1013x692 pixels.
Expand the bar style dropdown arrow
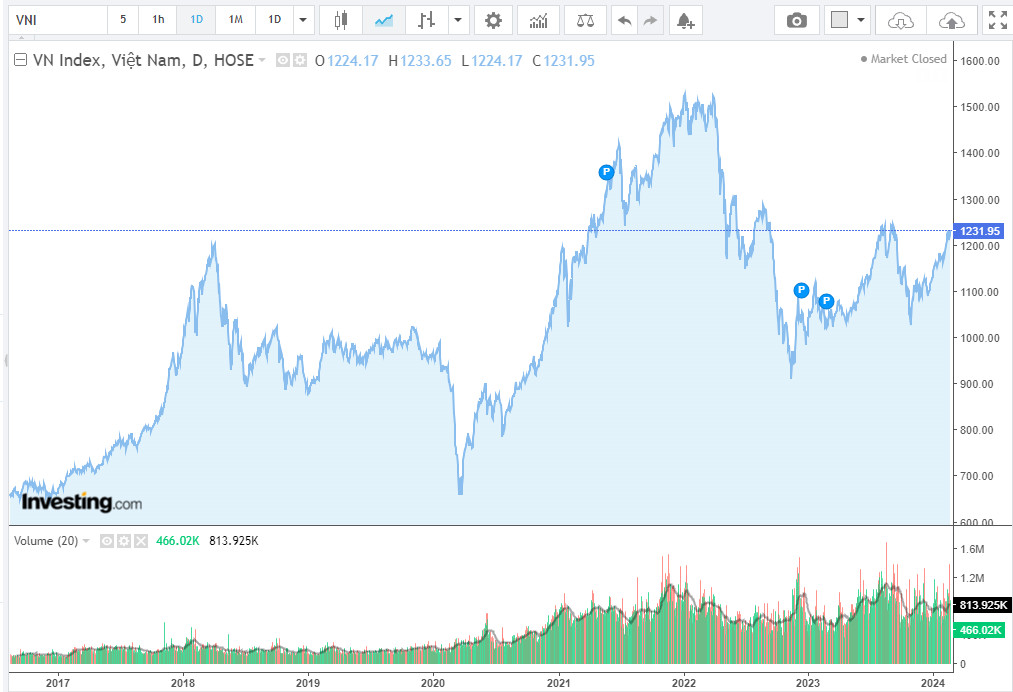pos(457,20)
